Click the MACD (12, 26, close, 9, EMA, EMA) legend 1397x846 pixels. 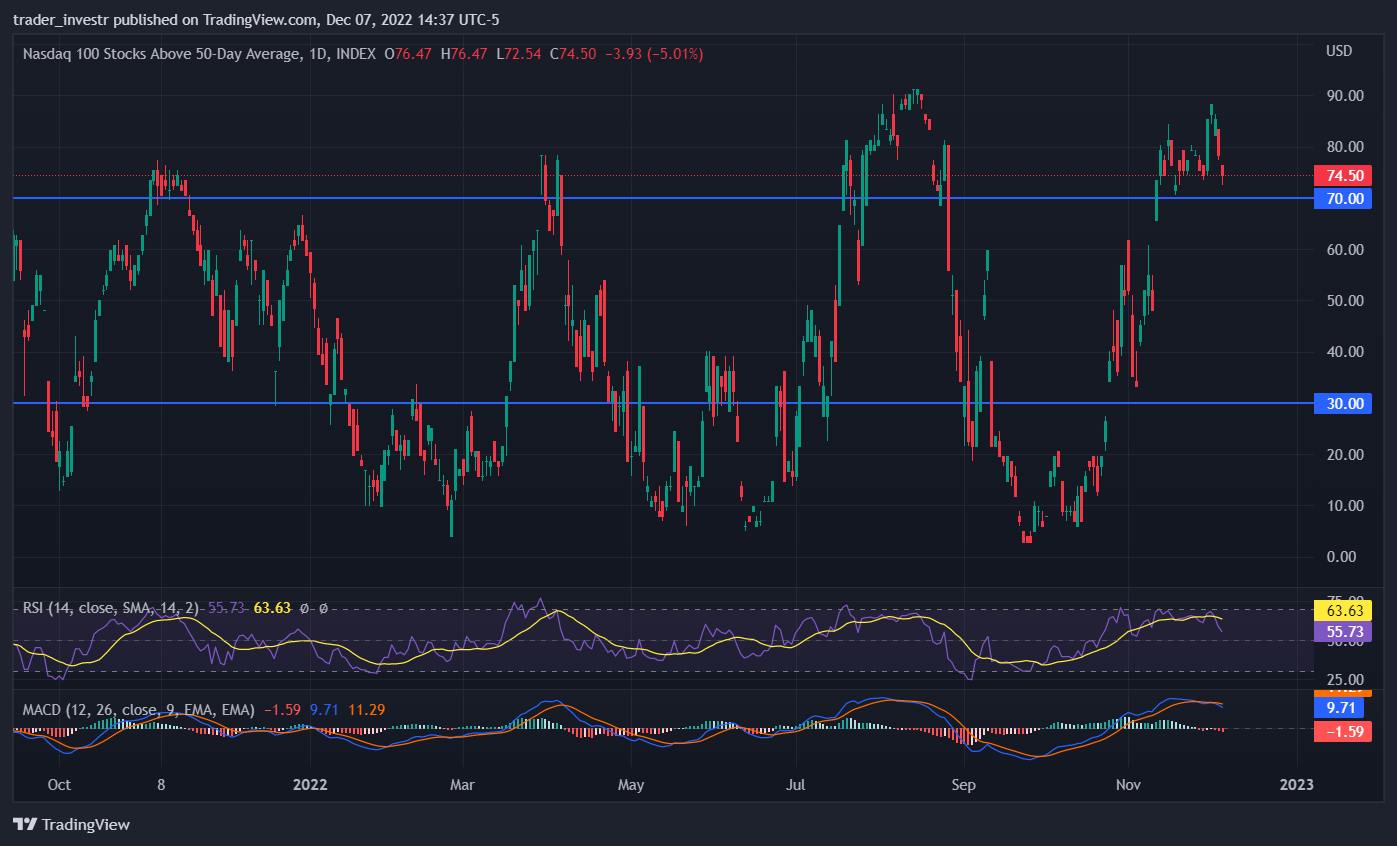pos(139,710)
